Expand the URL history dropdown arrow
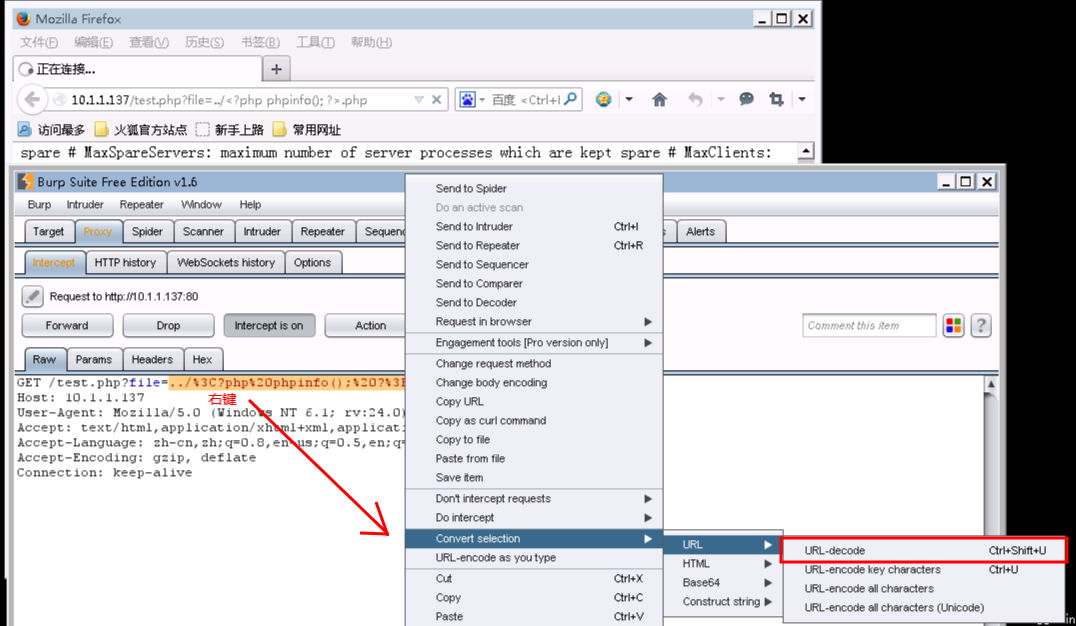The width and height of the screenshot is (1076, 626). (419, 100)
